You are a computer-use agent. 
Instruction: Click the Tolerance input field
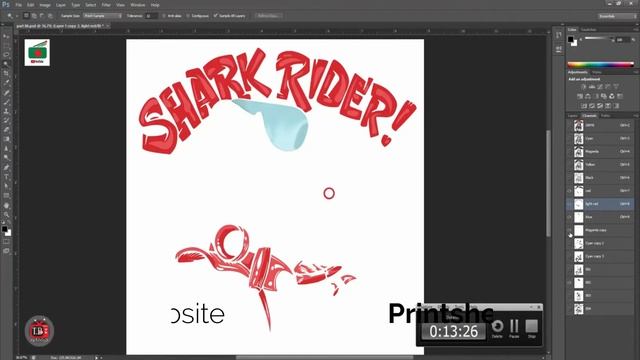(x=151, y=16)
